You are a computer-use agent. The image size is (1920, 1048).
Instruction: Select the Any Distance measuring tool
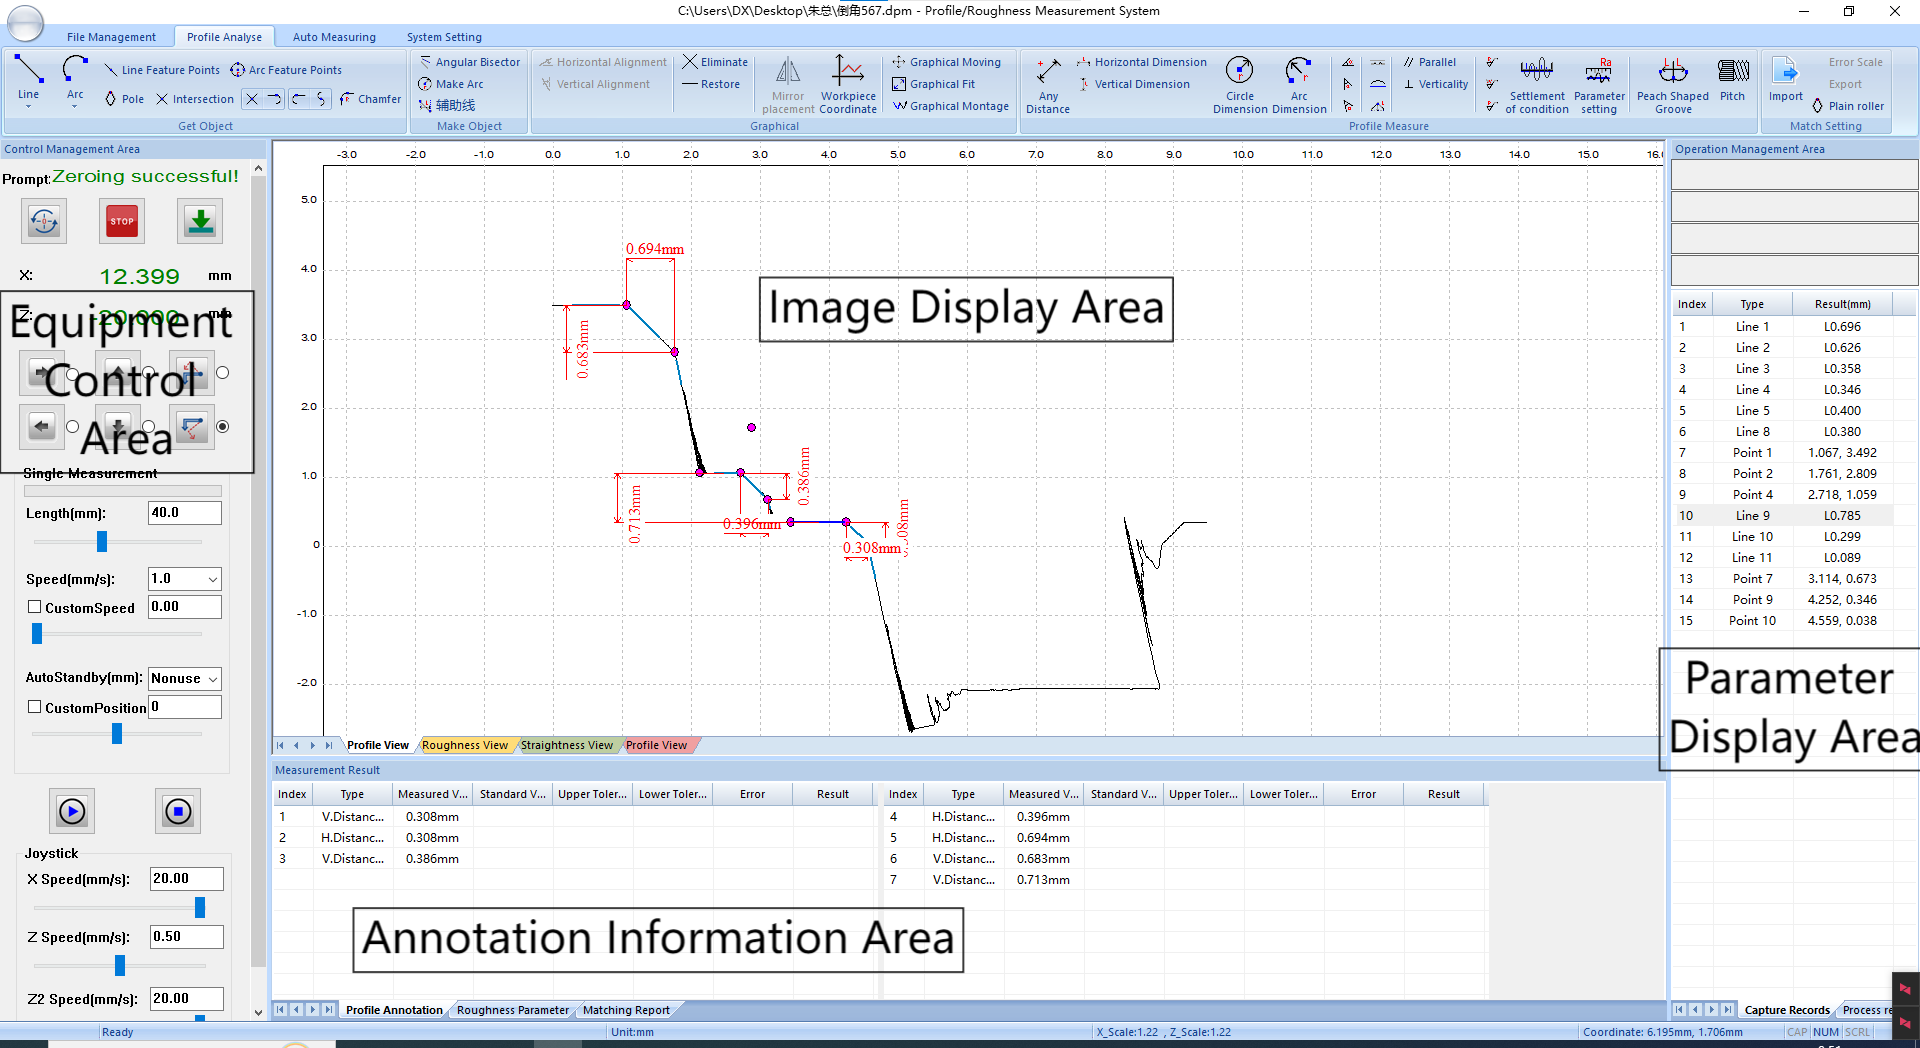click(1047, 73)
